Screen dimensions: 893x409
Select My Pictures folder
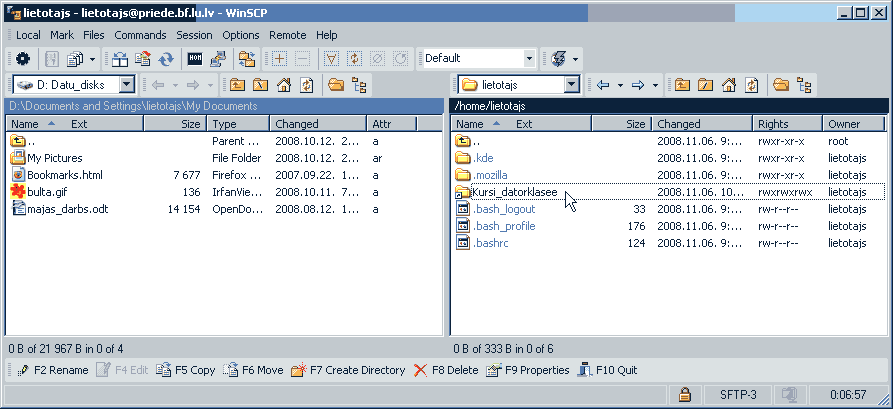[x=54, y=158]
